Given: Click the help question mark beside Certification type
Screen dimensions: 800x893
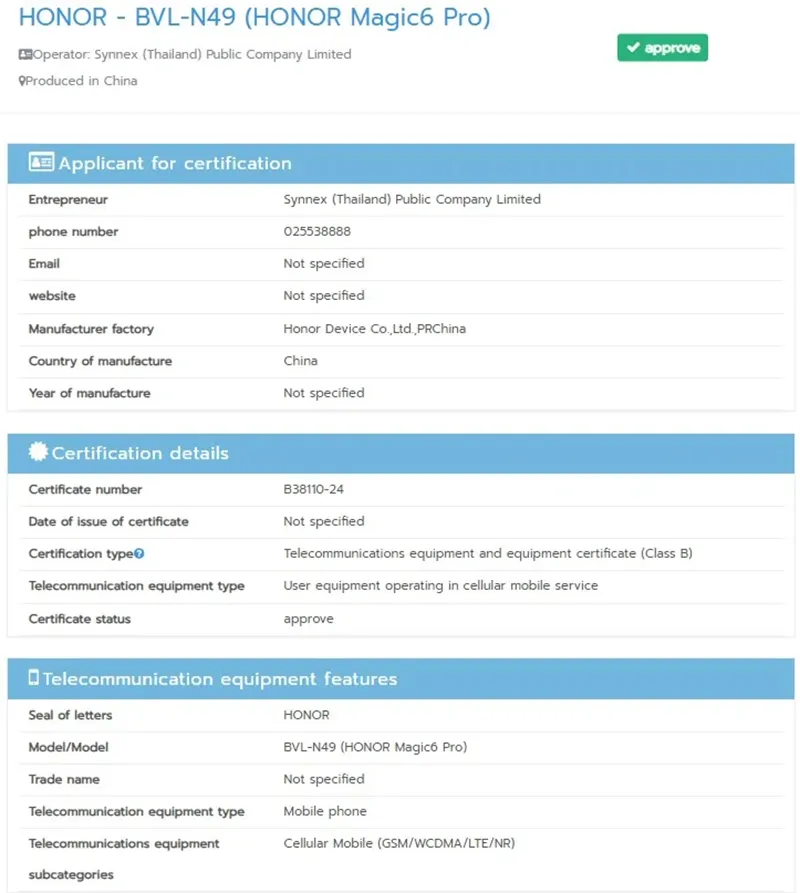Looking at the screenshot, I should tap(140, 554).
